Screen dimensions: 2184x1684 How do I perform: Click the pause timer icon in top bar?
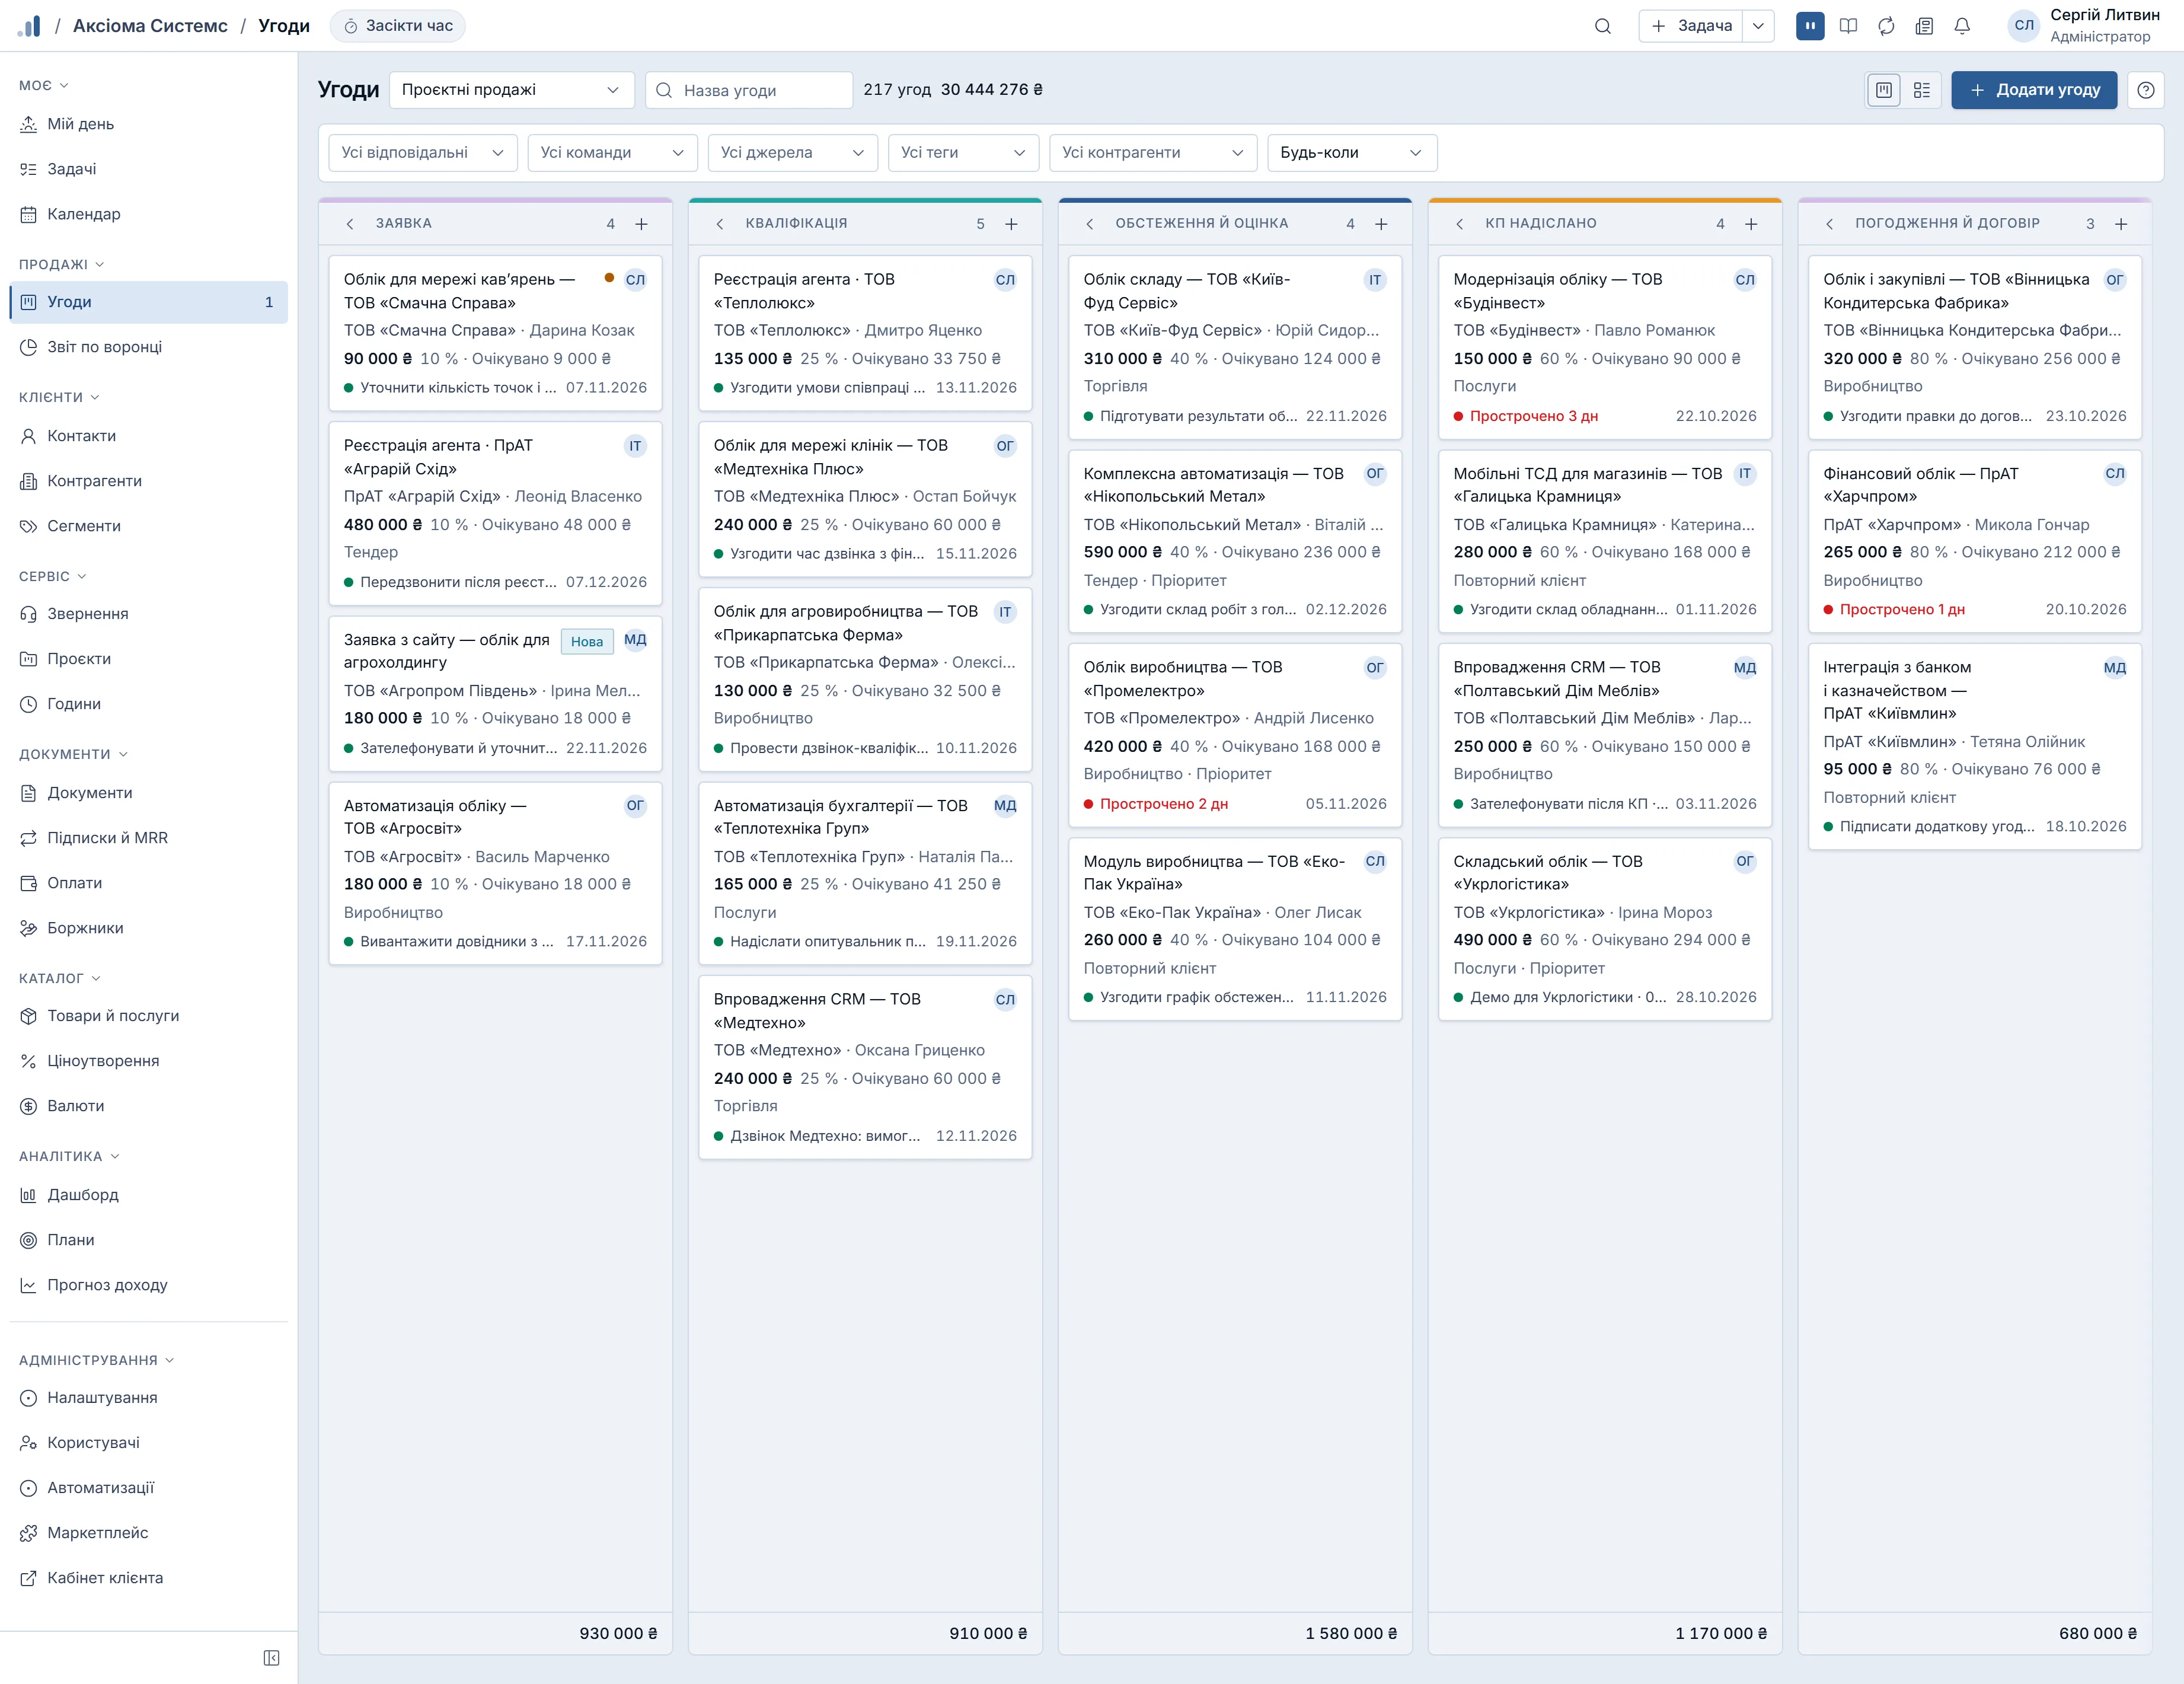(1810, 26)
